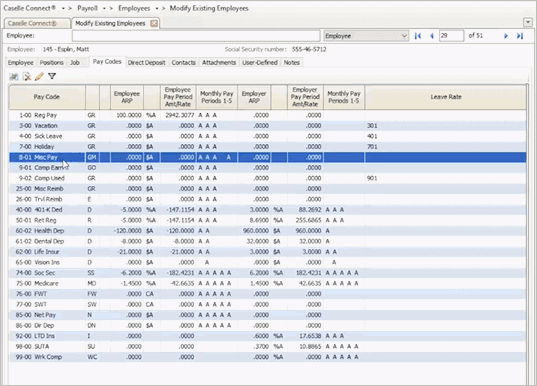Open the Payroll breadcrumb dropdown arrow
This screenshot has height=386, width=537.
tap(104, 8)
